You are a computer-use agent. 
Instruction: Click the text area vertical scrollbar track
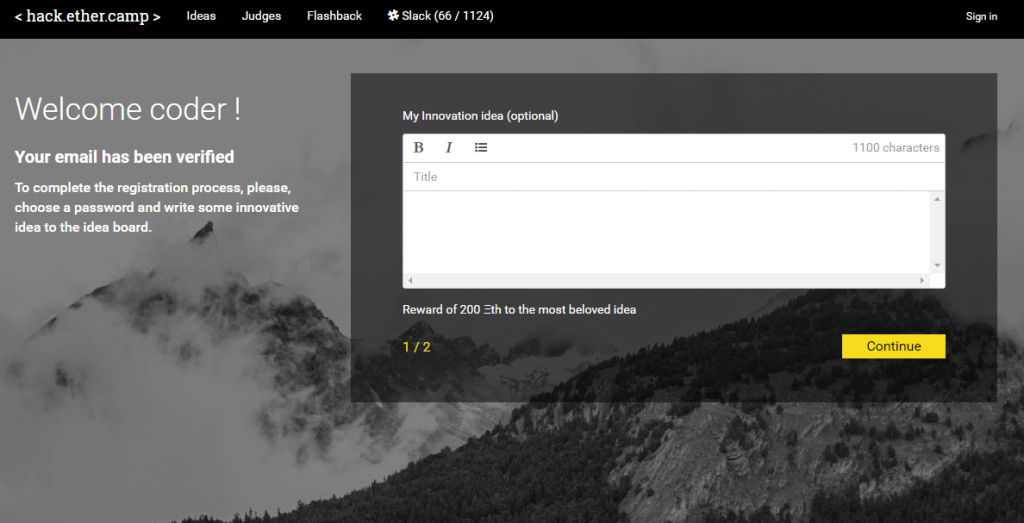click(x=937, y=232)
